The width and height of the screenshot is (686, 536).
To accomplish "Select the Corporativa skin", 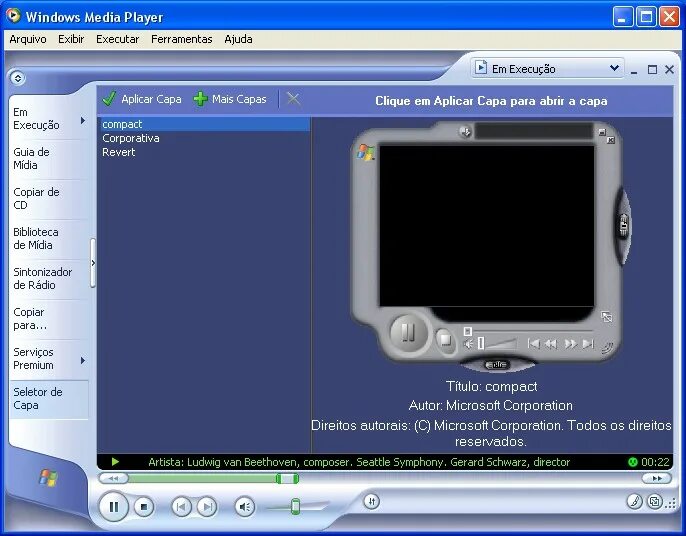I will coord(205,138).
